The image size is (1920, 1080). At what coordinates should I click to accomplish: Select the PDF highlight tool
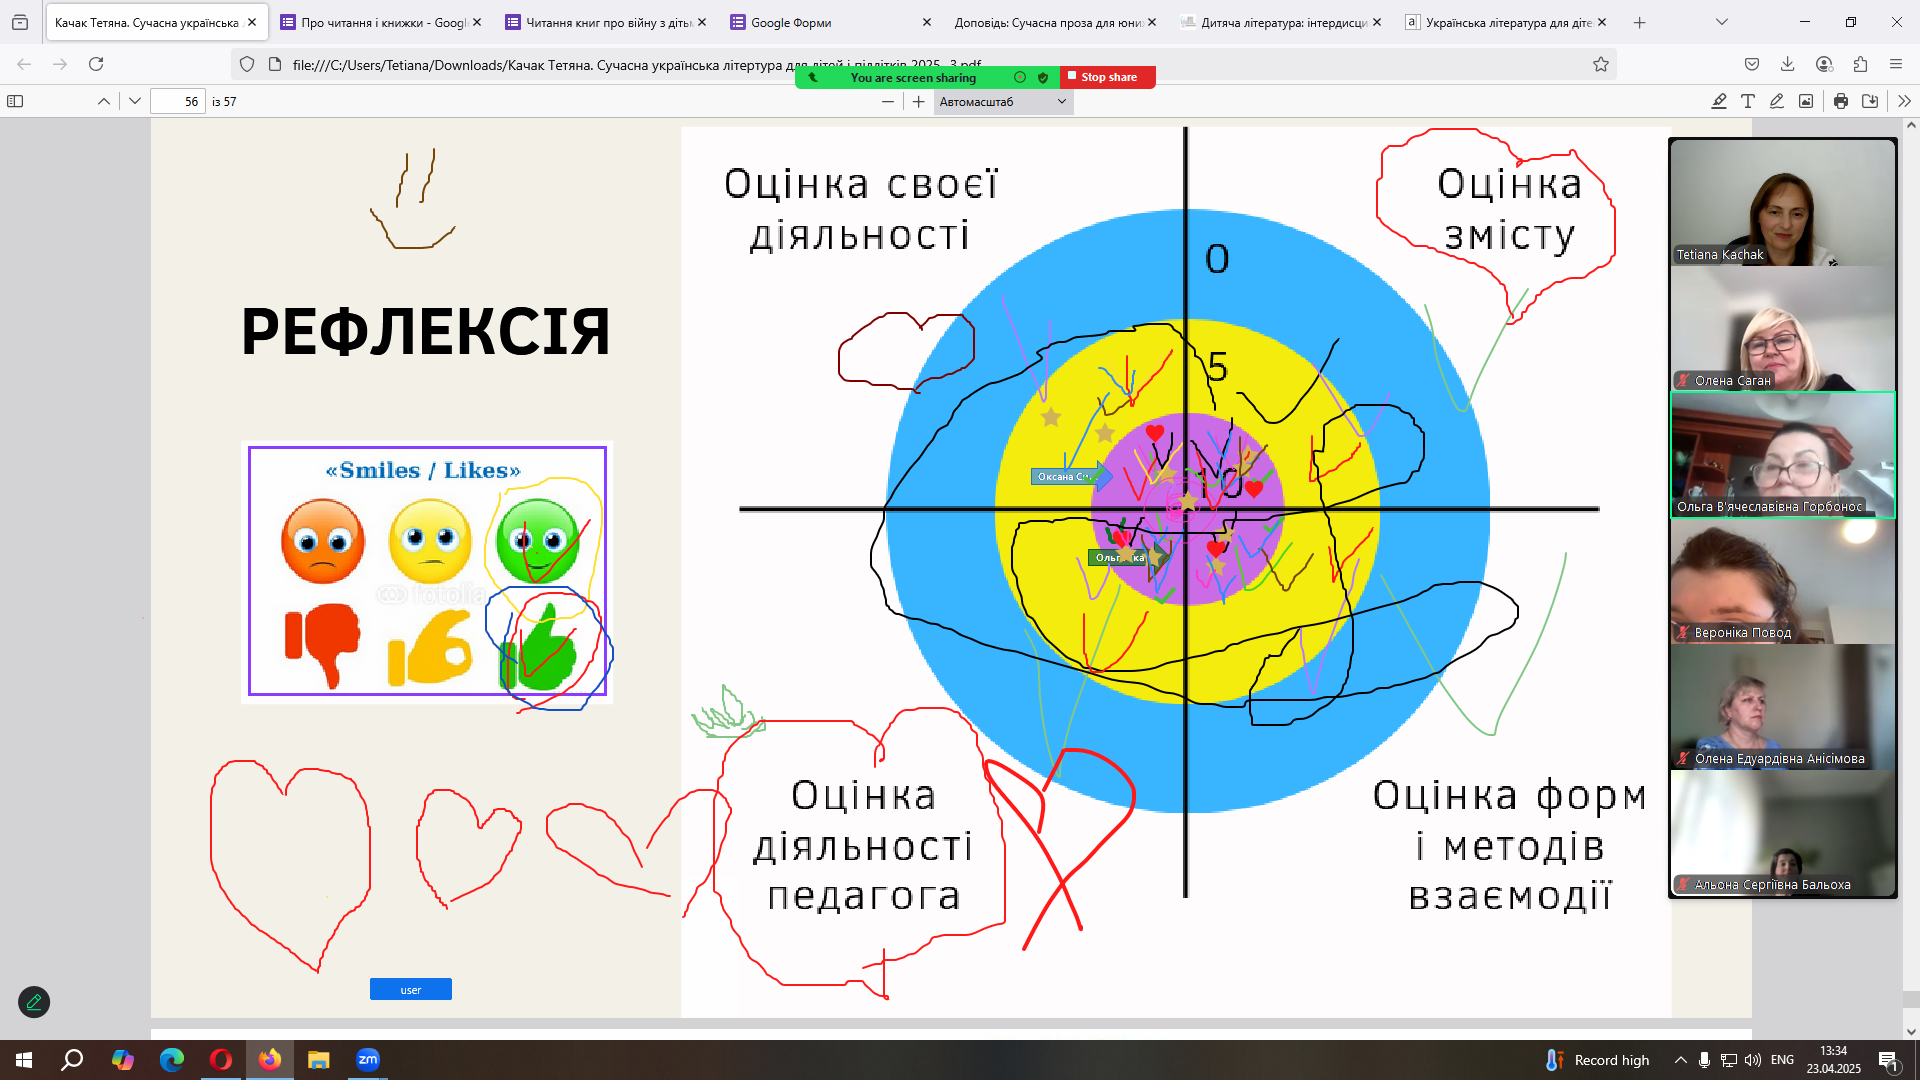coord(1719,101)
